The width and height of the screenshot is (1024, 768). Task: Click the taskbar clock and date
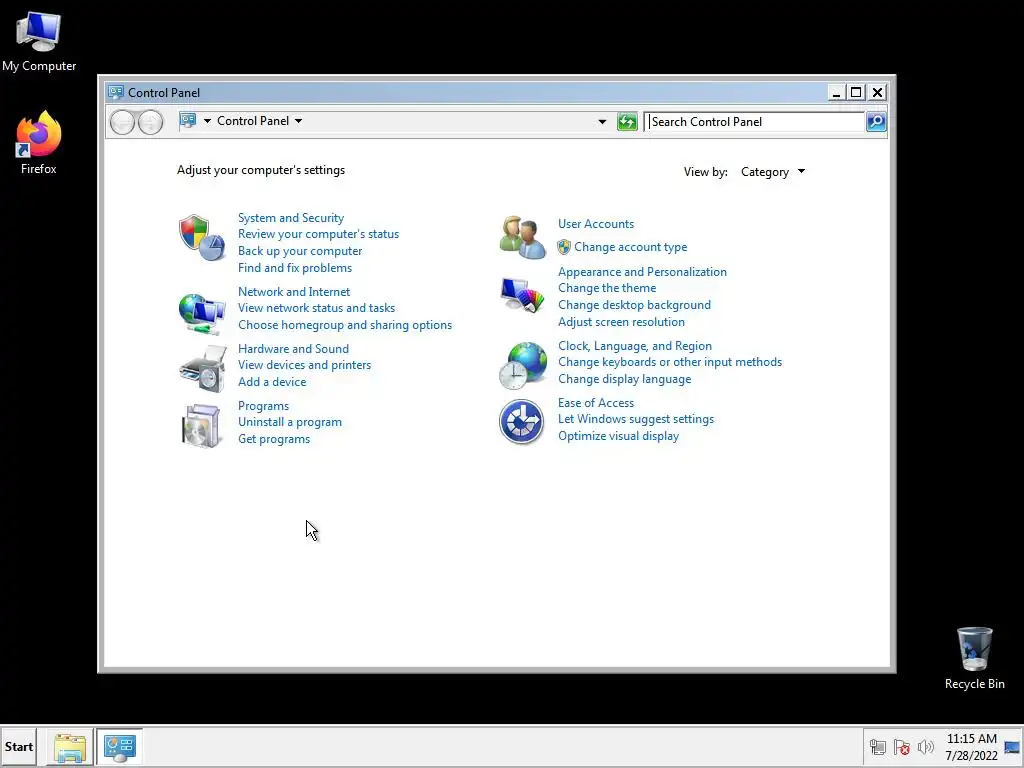click(971, 747)
